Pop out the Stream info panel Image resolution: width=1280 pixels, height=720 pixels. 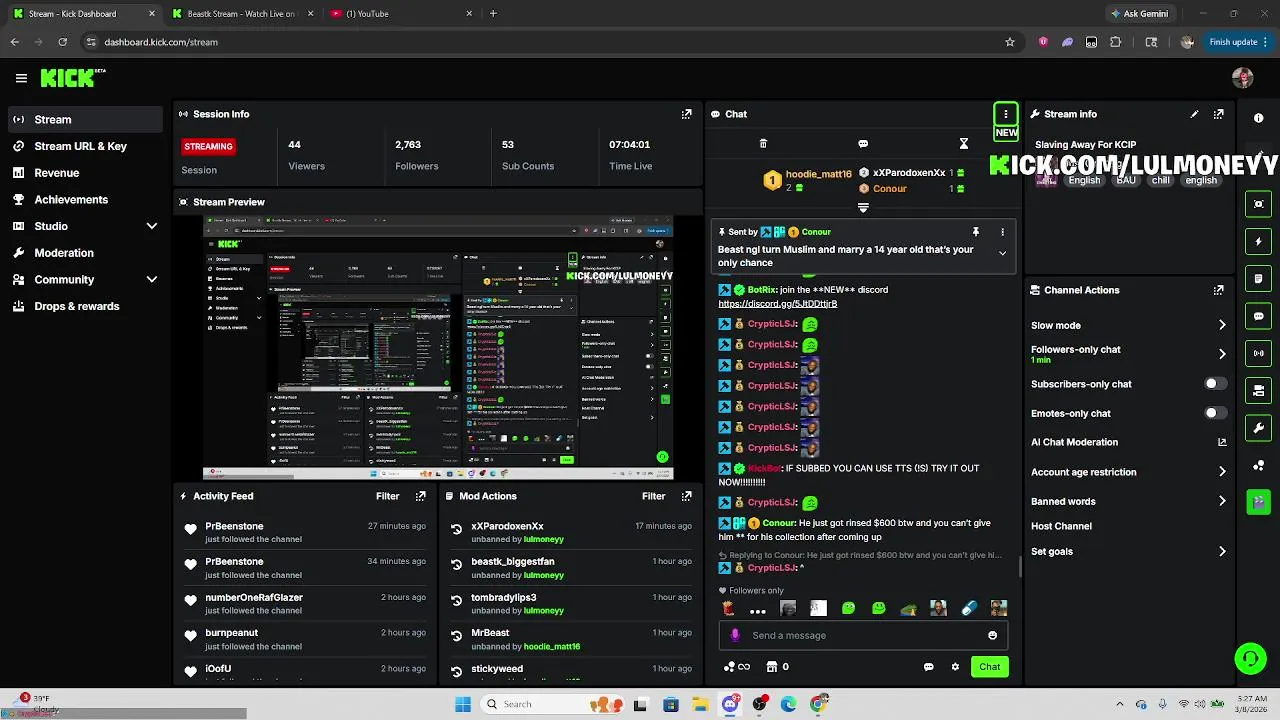coord(1218,114)
